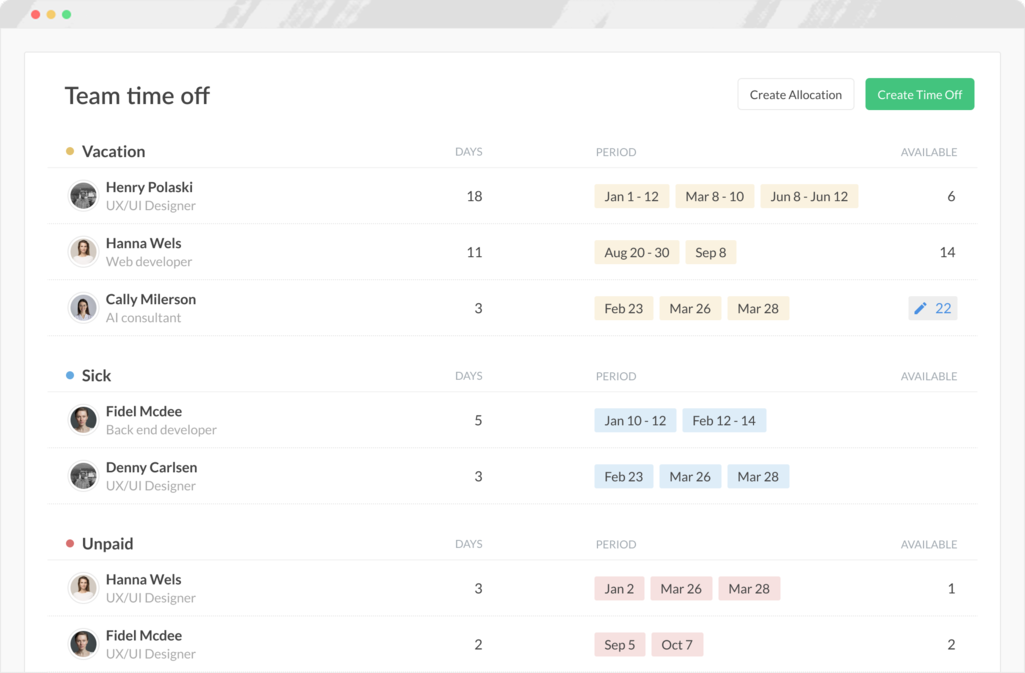
Task: Click the red Unpaid category dot
Action: pyautogui.click(x=70, y=544)
